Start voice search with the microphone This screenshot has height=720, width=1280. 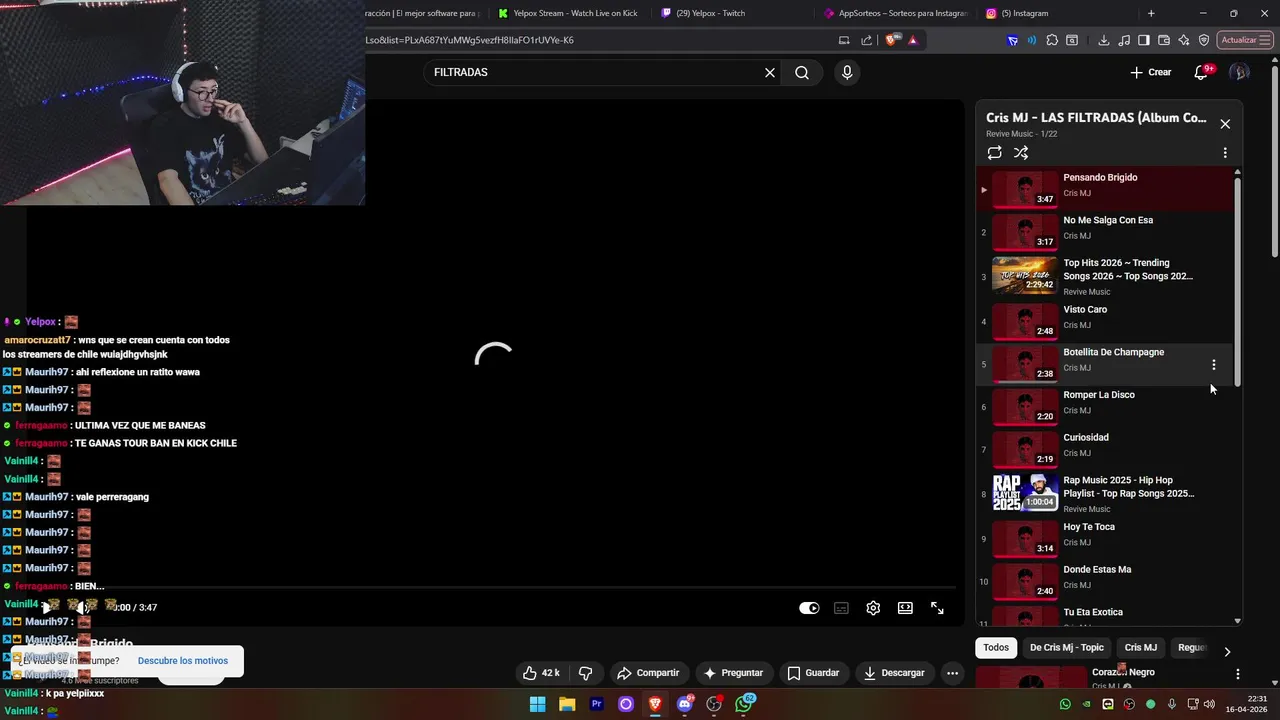[x=847, y=72]
